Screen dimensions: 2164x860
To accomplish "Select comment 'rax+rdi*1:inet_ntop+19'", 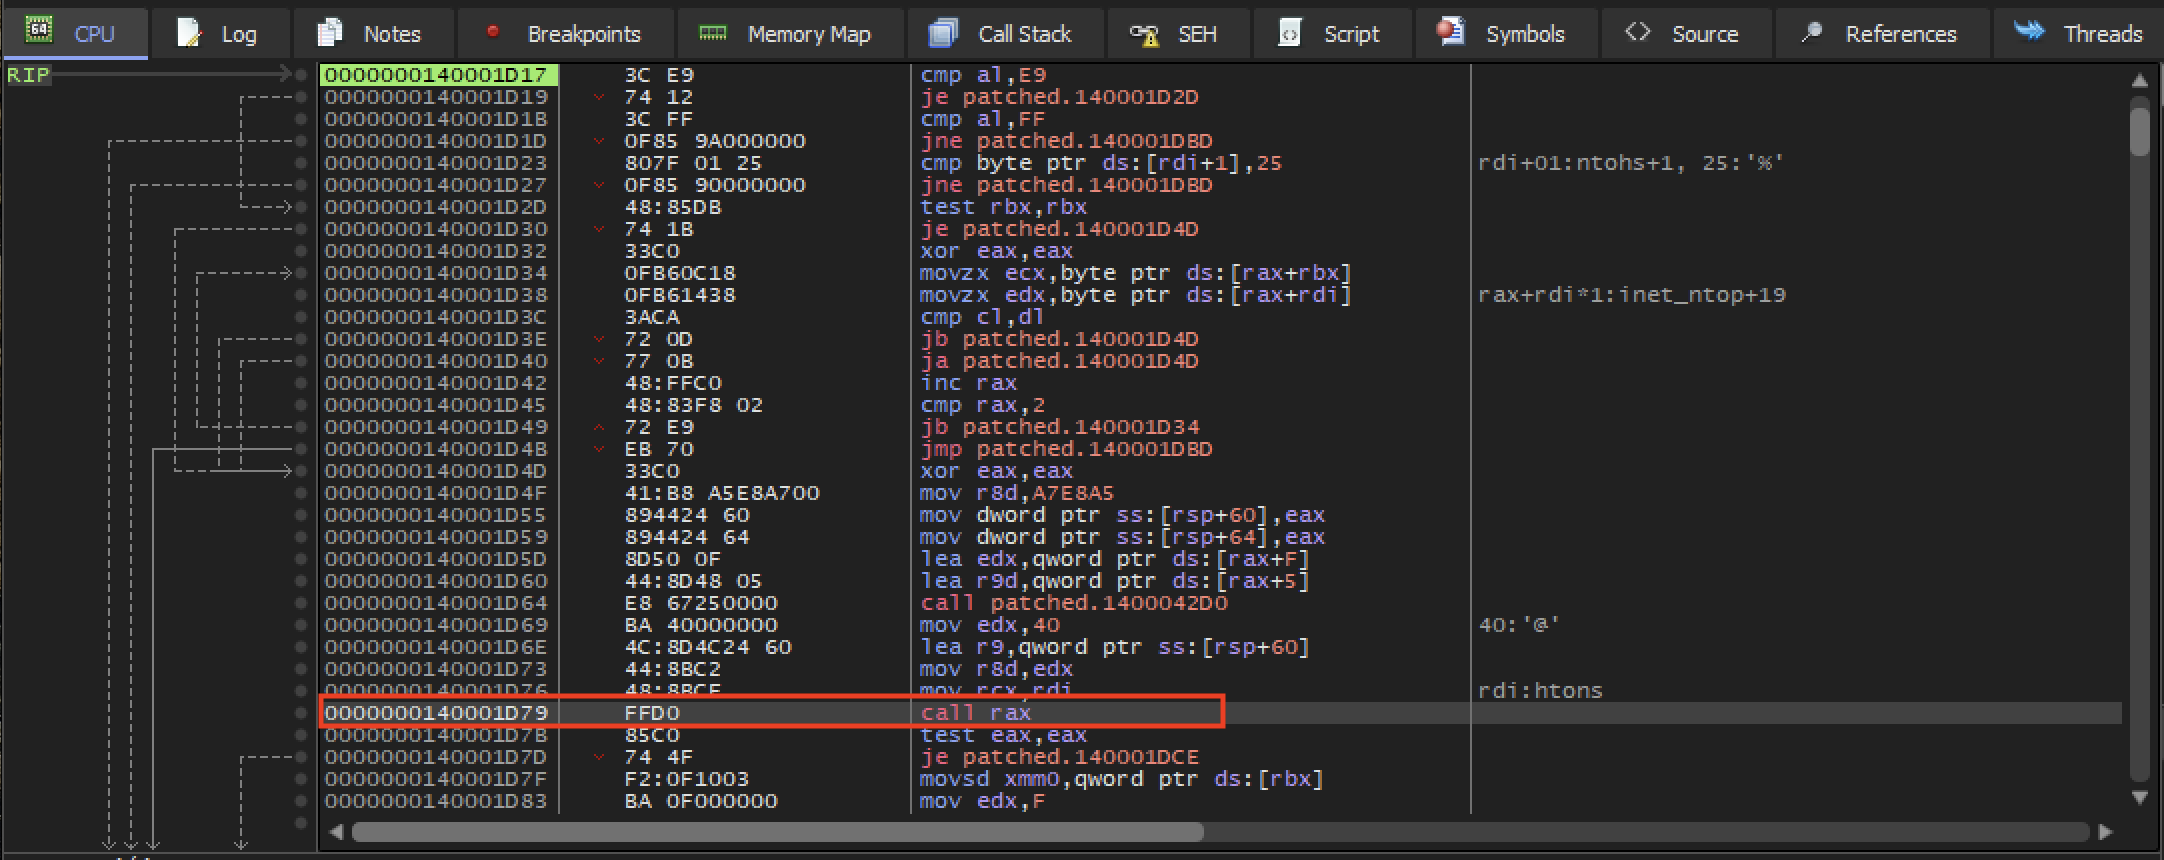I will [x=1632, y=295].
